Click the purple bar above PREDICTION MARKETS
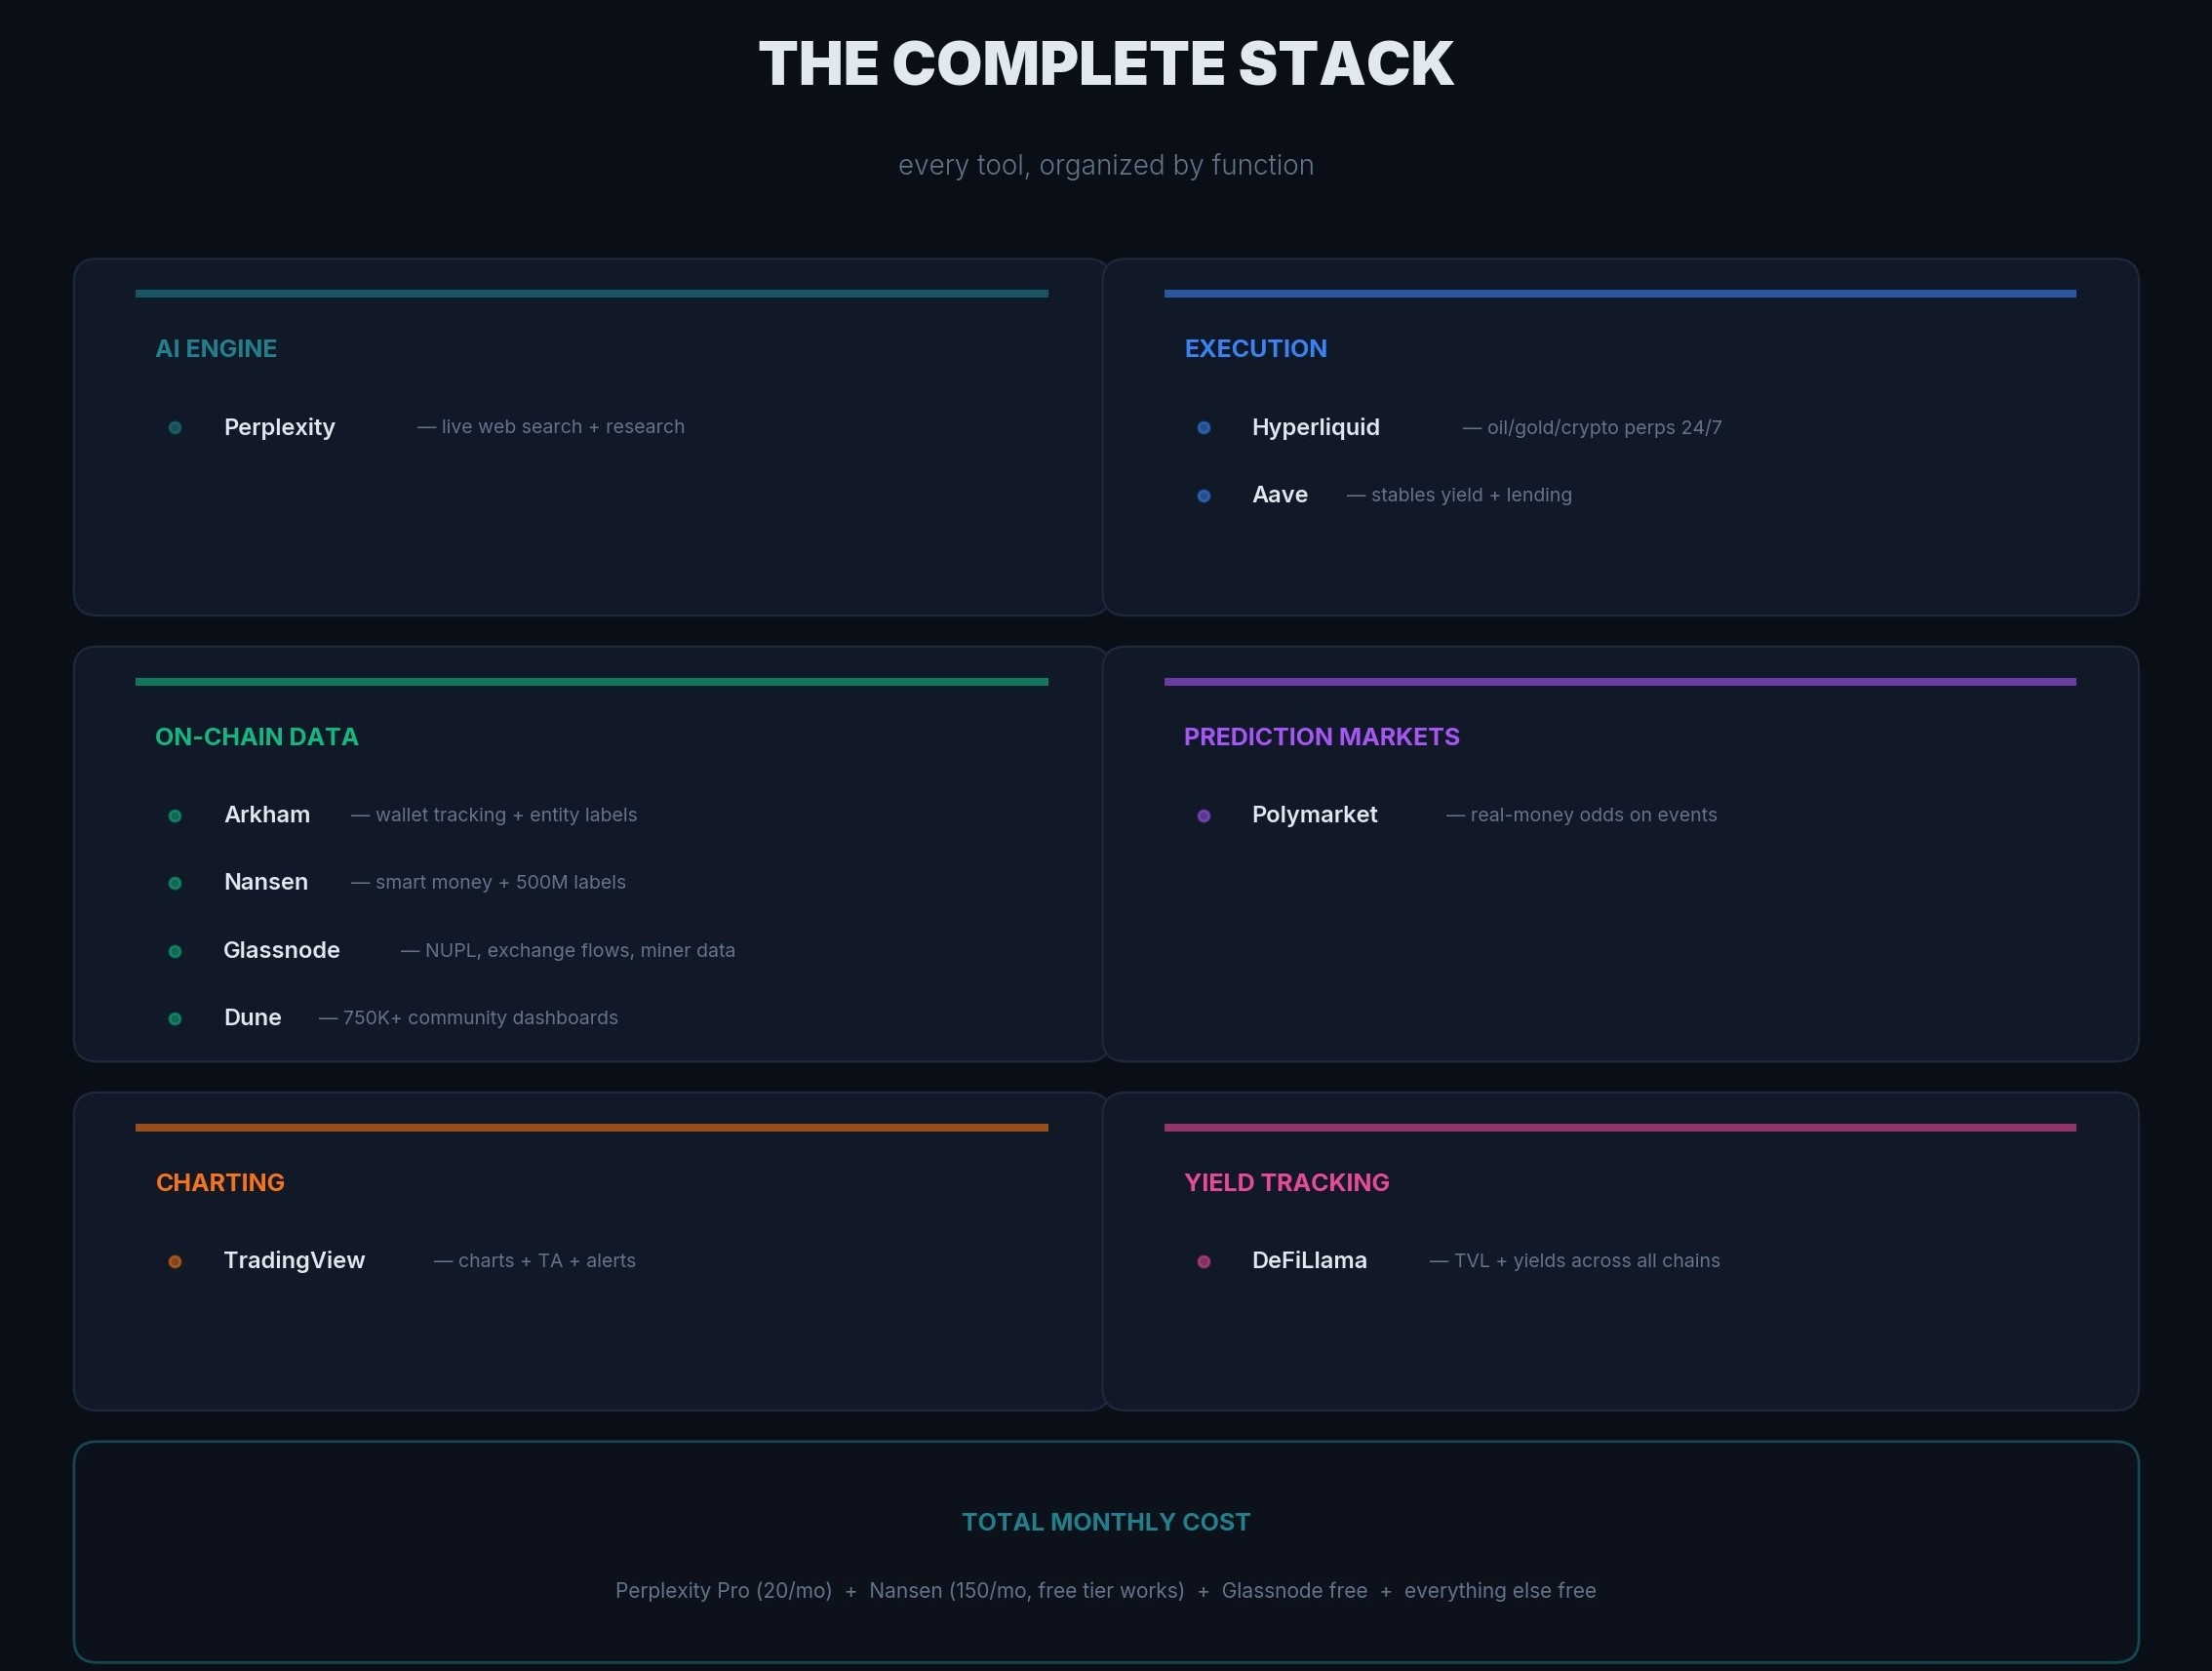 click(x=1619, y=682)
